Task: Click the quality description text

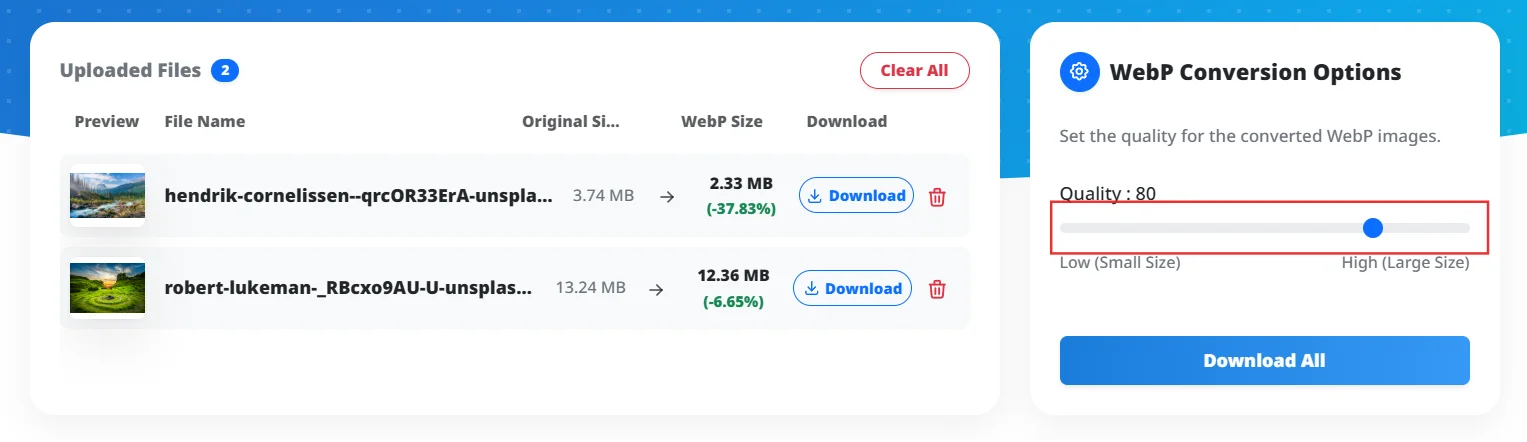Action: pyautogui.click(x=1250, y=136)
